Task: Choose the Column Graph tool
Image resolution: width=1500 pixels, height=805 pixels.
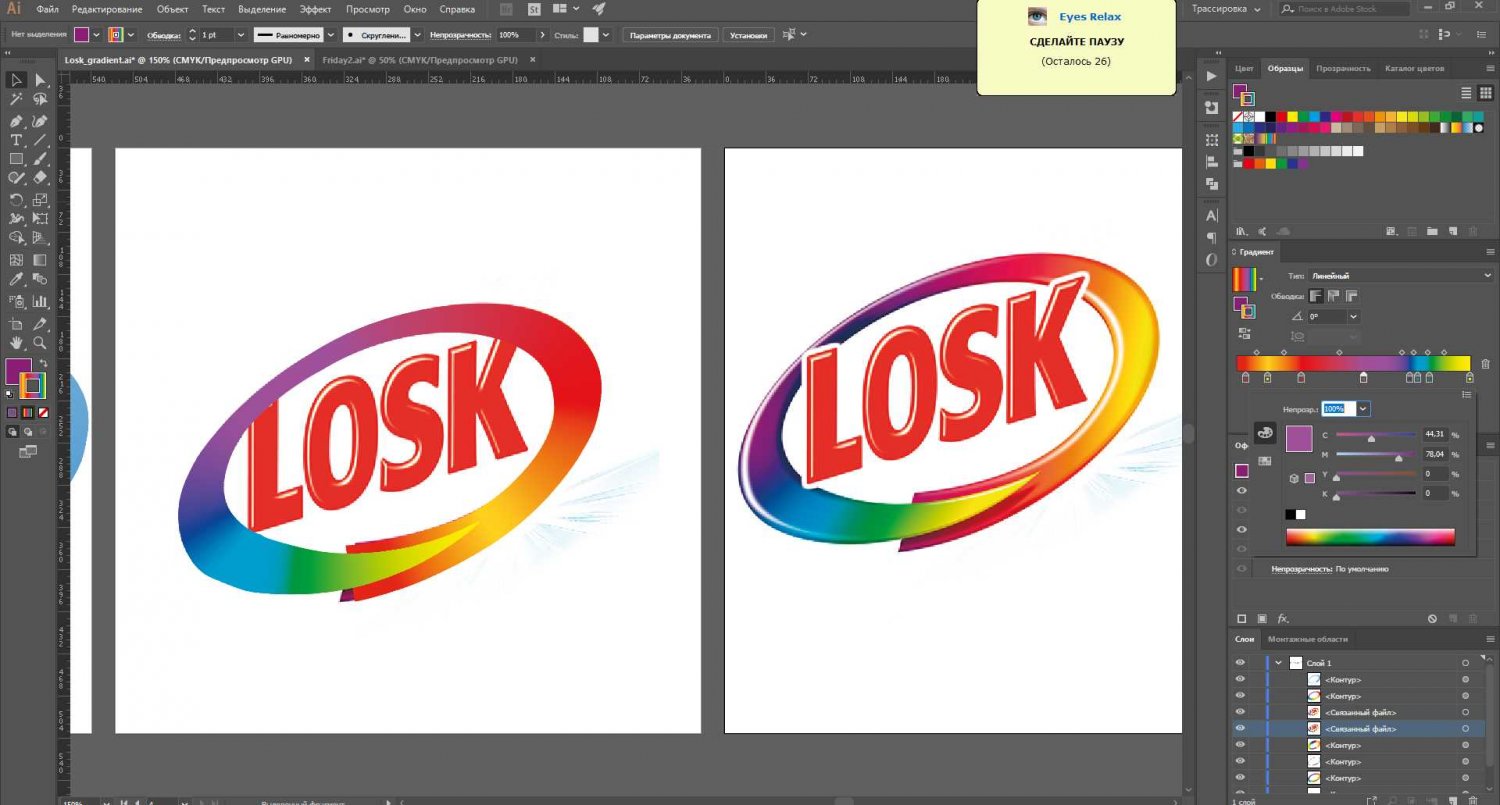Action: (x=40, y=300)
